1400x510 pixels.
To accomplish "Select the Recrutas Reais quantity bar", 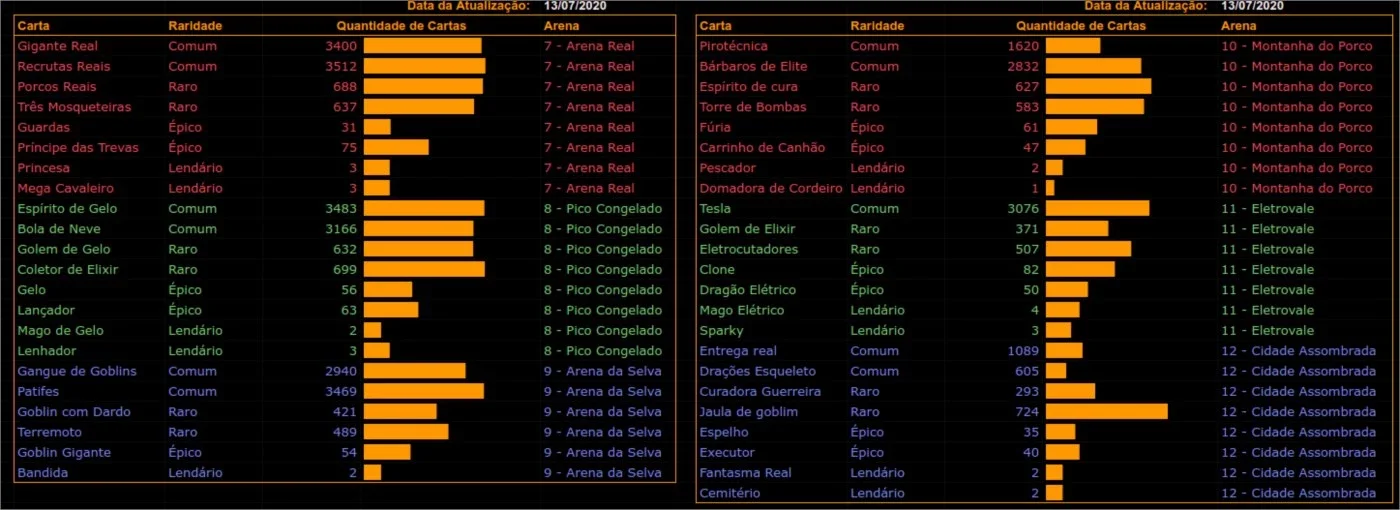I will (424, 66).
